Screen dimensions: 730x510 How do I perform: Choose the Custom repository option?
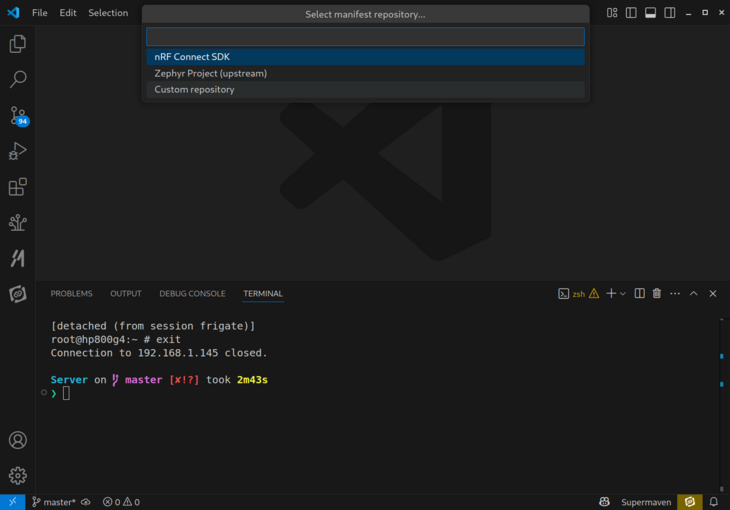[x=365, y=89]
